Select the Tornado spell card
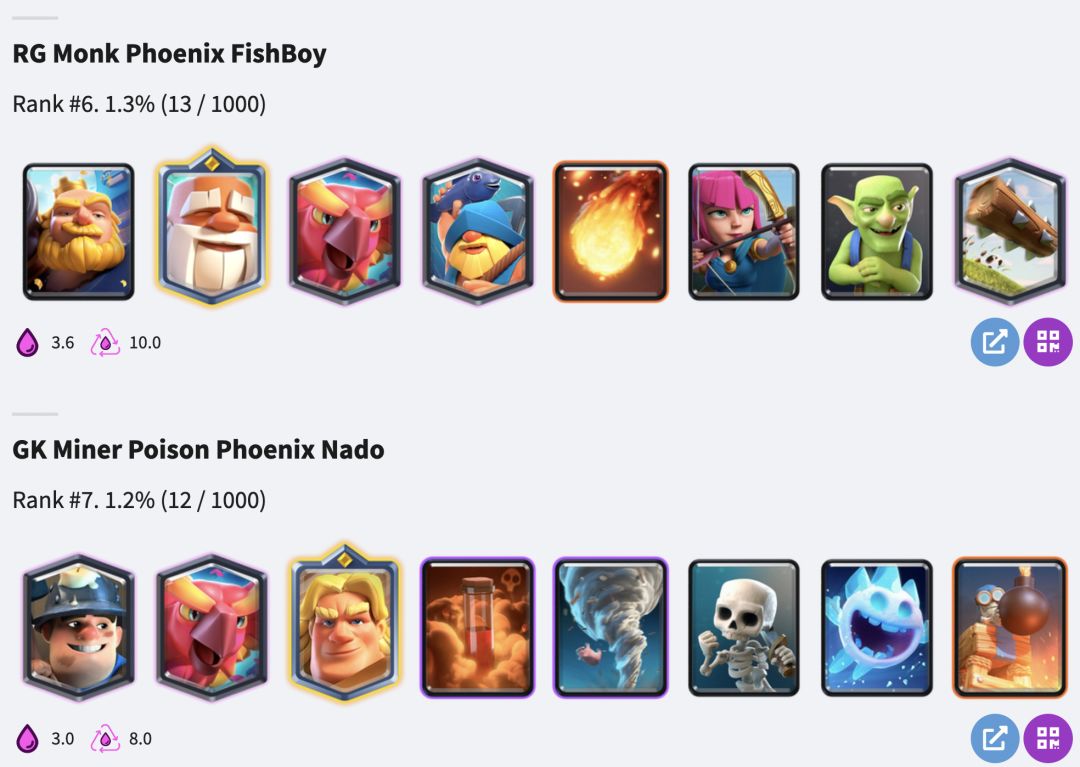 [x=610, y=627]
